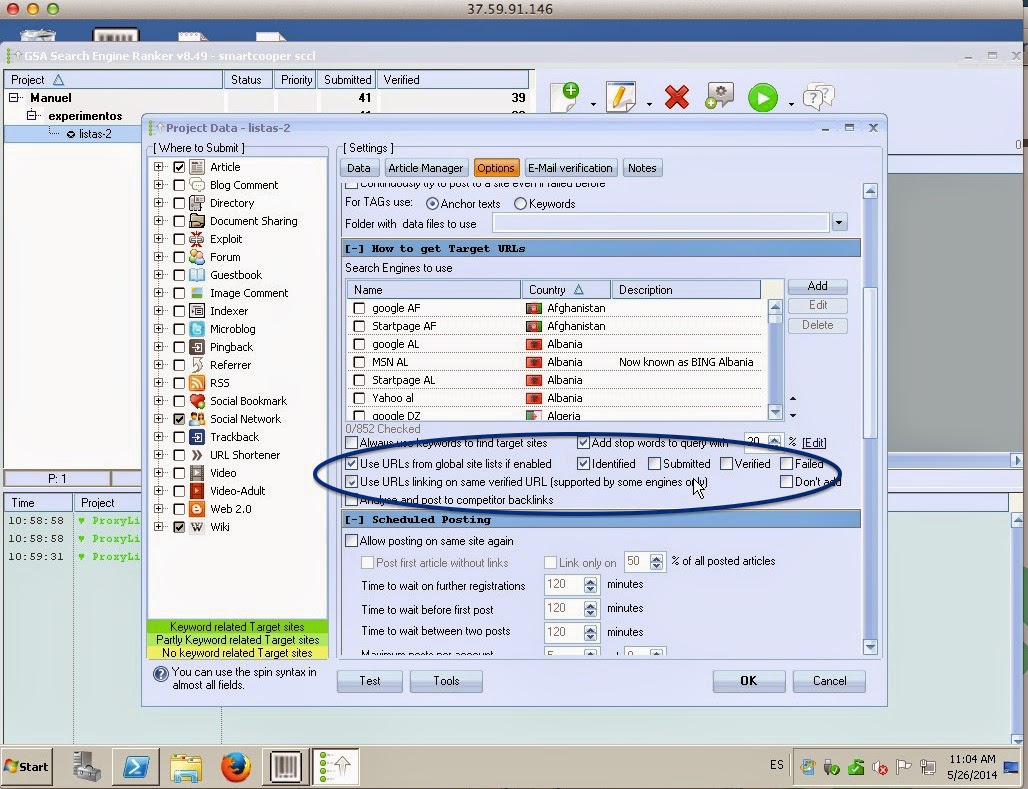The height and width of the screenshot is (789, 1028).
Task: Open the file explorer folder in taskbar
Action: (186, 766)
